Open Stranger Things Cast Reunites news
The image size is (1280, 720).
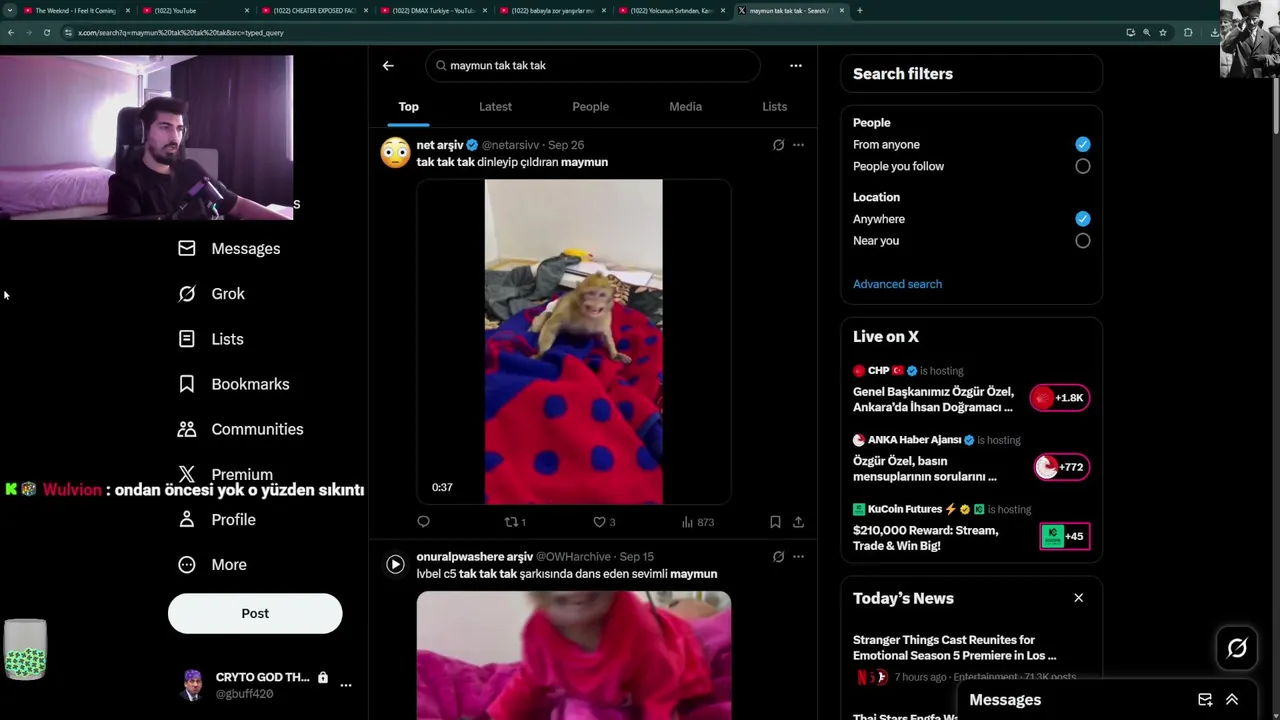[x=954, y=648]
